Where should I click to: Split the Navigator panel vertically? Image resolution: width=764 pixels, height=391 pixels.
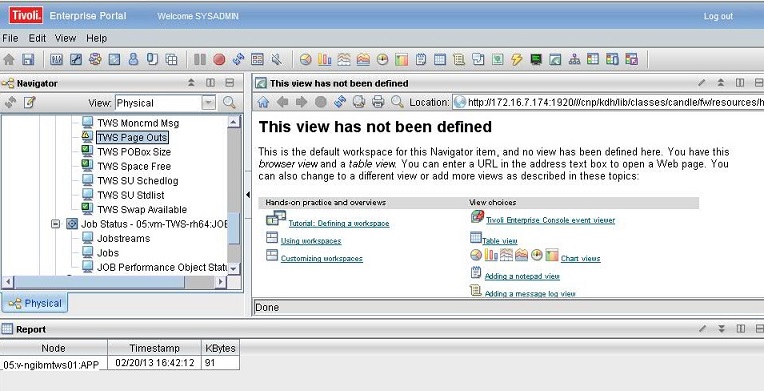[x=210, y=83]
